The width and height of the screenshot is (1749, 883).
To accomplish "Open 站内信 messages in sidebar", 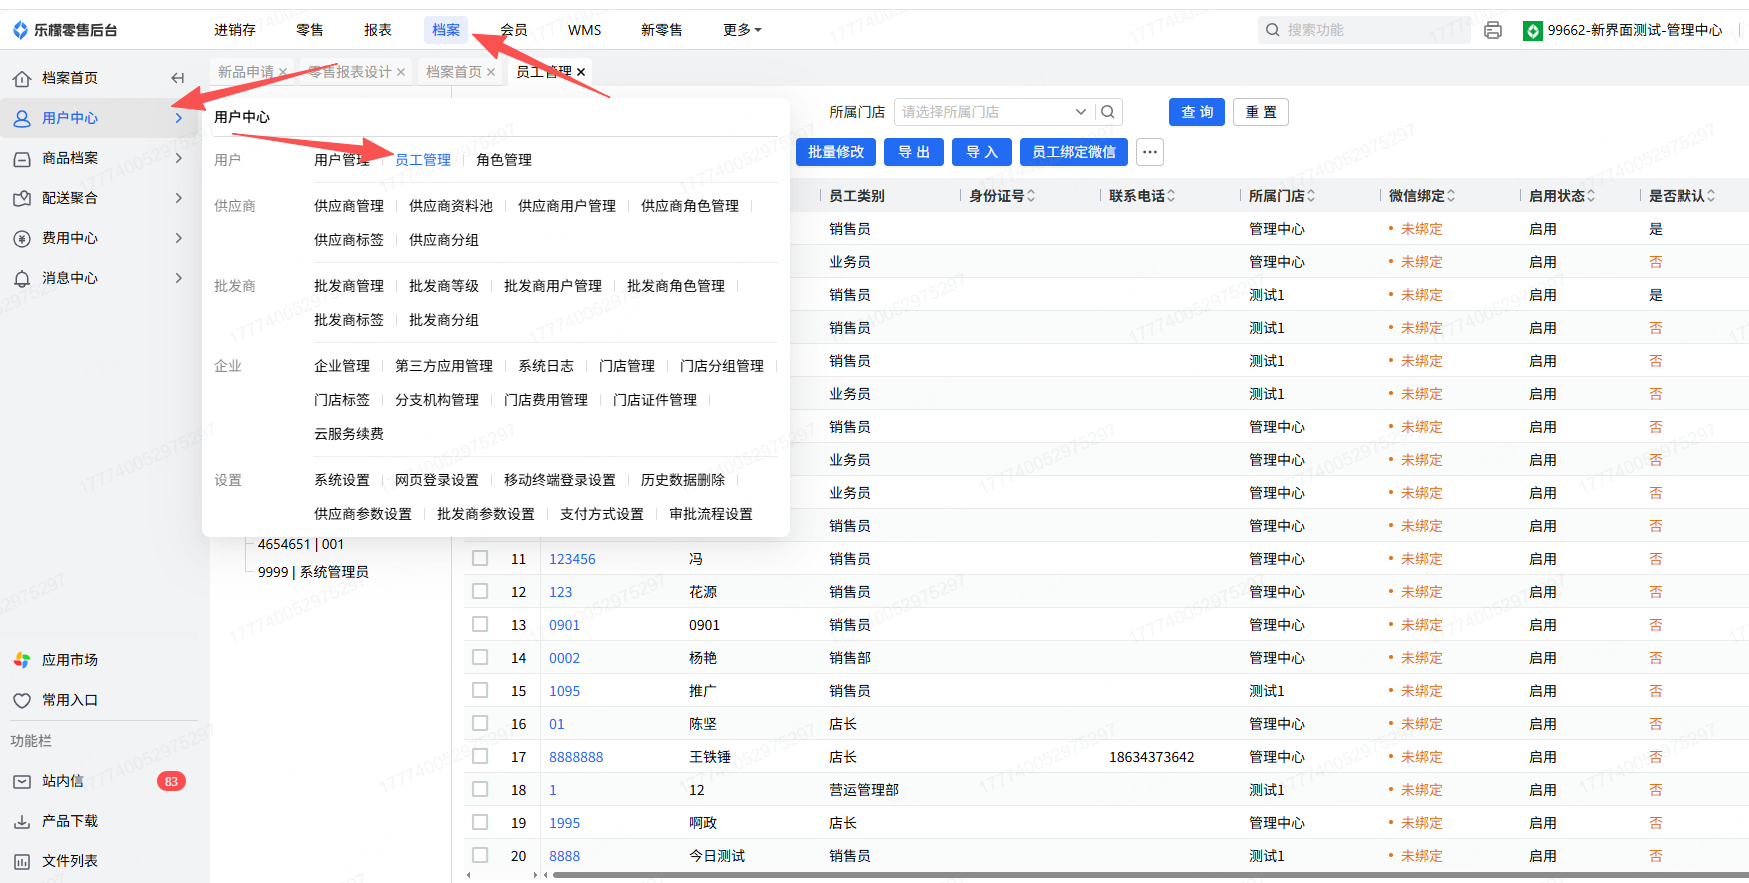I will pyautogui.click(x=62, y=781).
